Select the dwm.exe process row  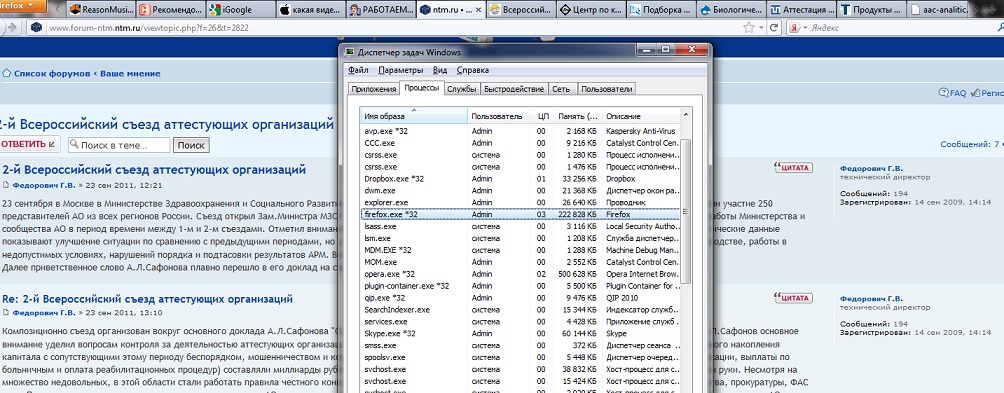pos(520,190)
